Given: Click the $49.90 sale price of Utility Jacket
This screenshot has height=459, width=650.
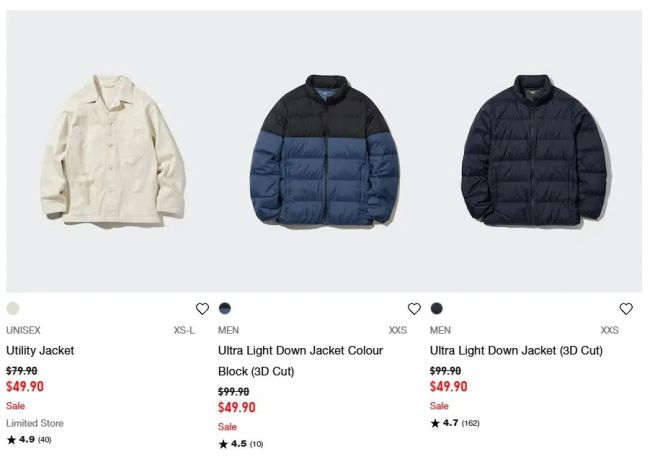Looking at the screenshot, I should click(25, 386).
